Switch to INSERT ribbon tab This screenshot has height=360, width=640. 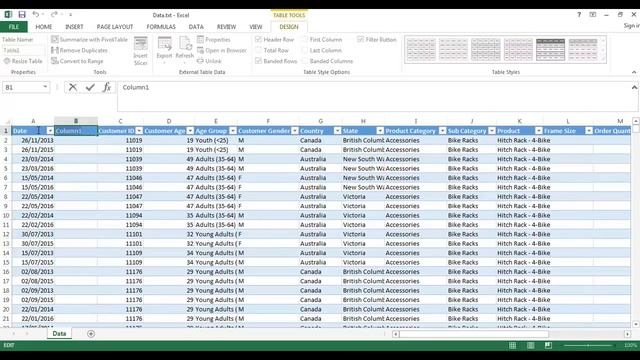(74, 27)
